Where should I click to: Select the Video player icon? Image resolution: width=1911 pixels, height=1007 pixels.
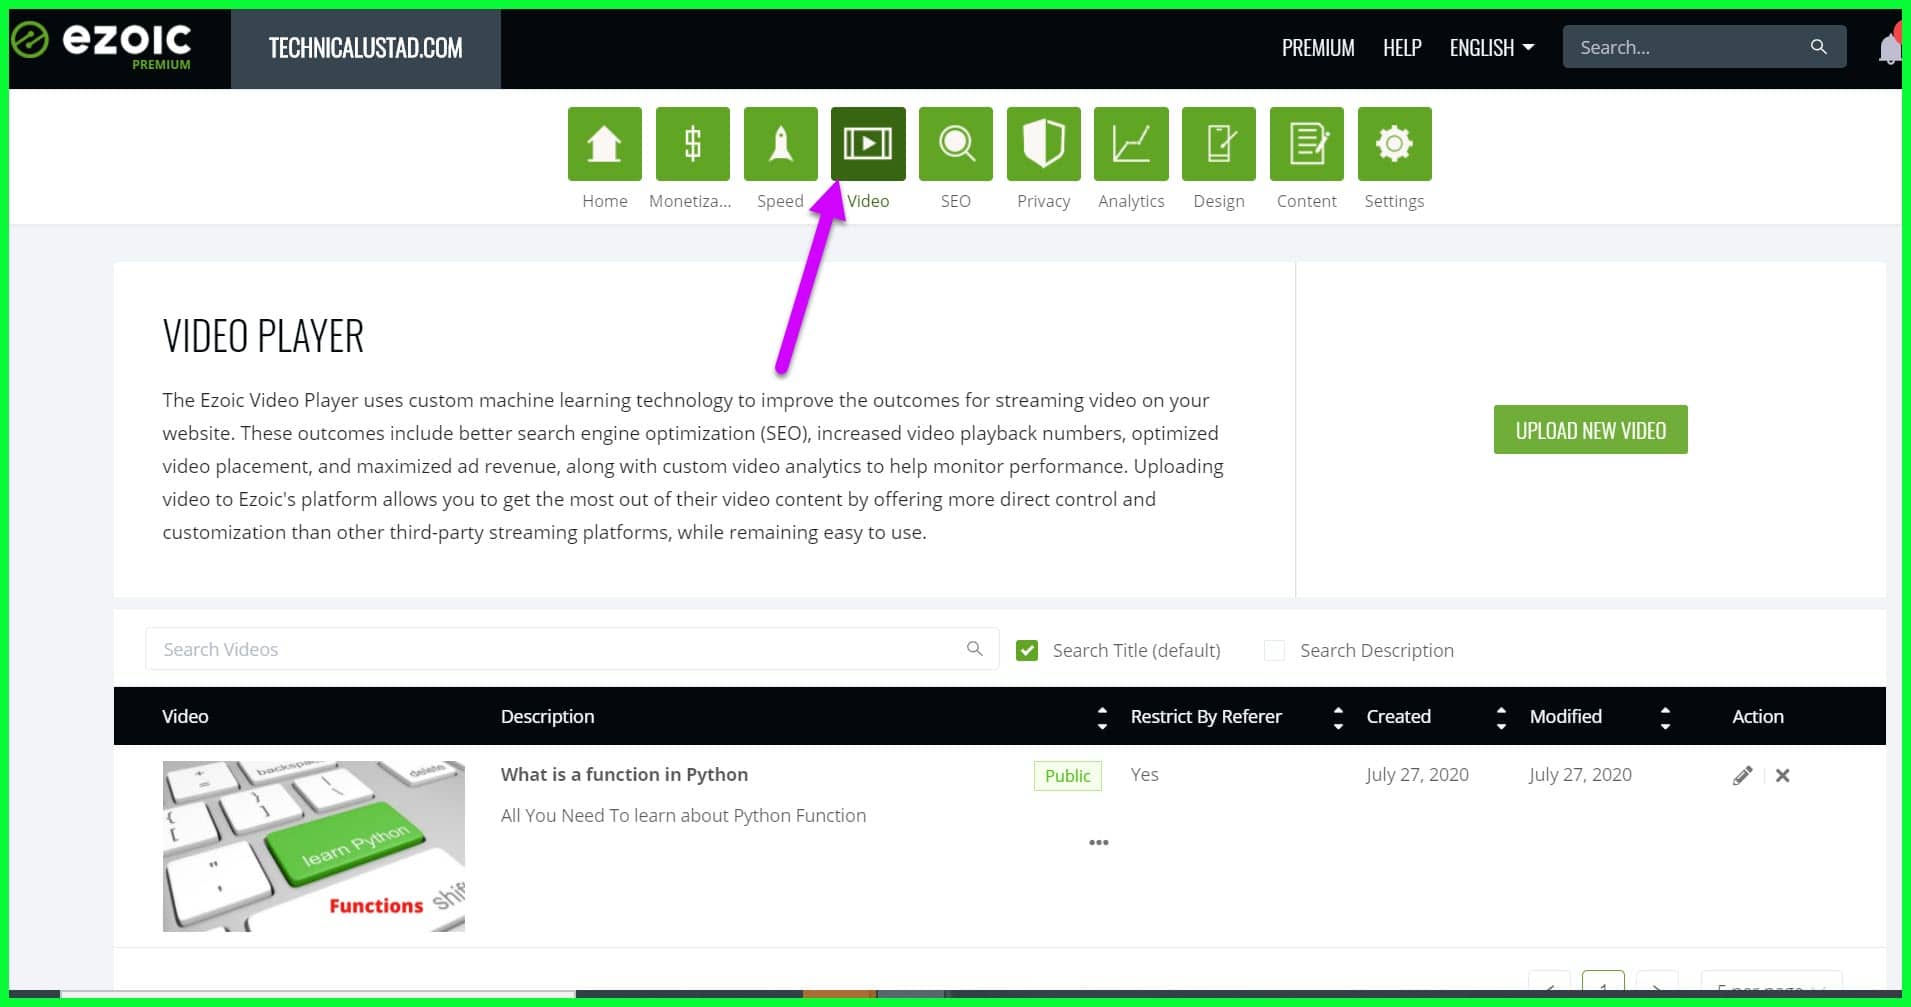tap(868, 144)
